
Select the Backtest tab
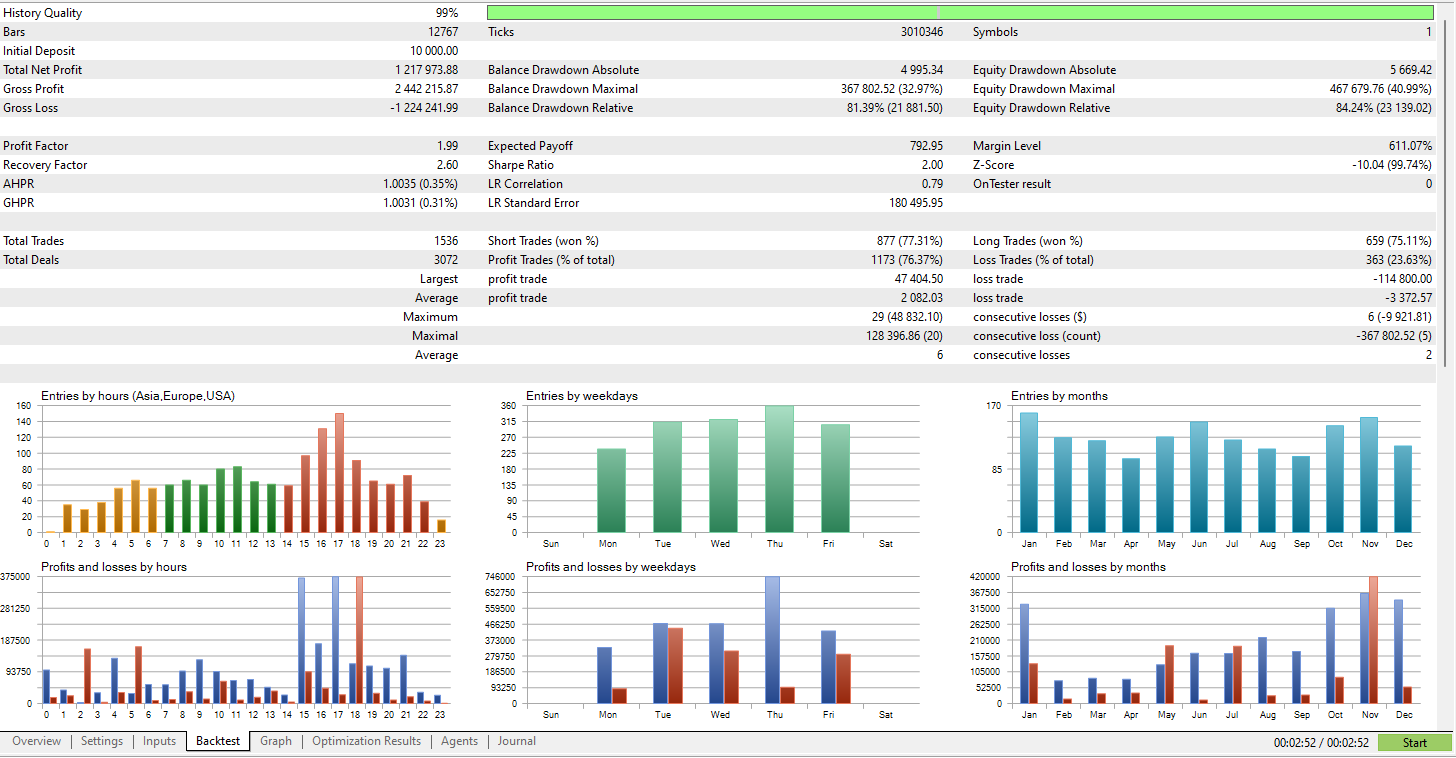218,741
